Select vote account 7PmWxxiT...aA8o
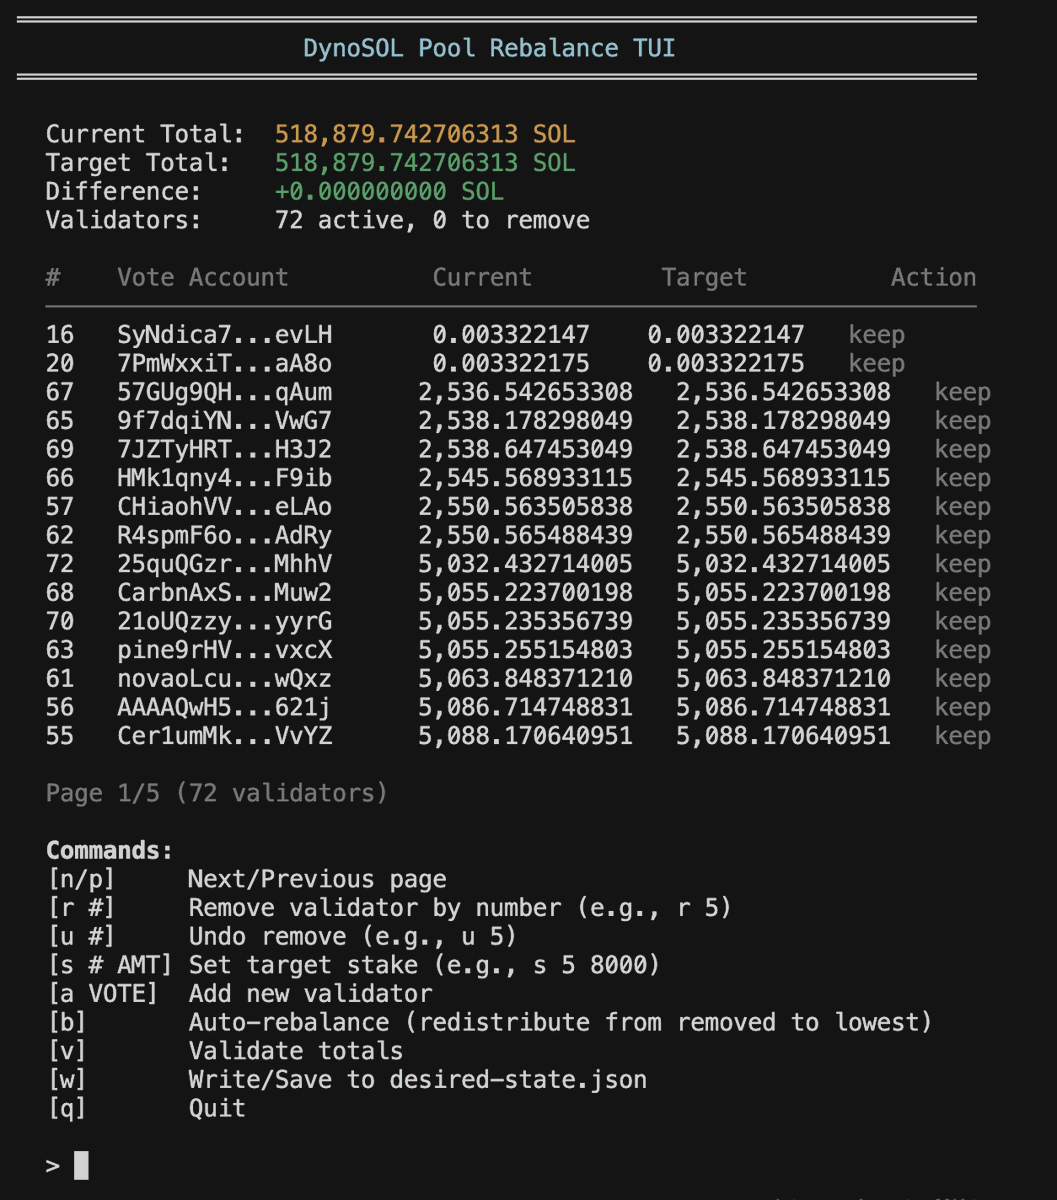 click(x=224, y=364)
